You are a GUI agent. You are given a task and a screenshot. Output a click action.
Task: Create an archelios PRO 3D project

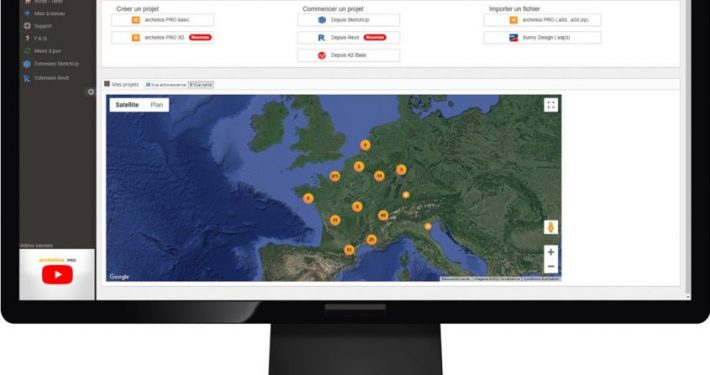point(163,38)
